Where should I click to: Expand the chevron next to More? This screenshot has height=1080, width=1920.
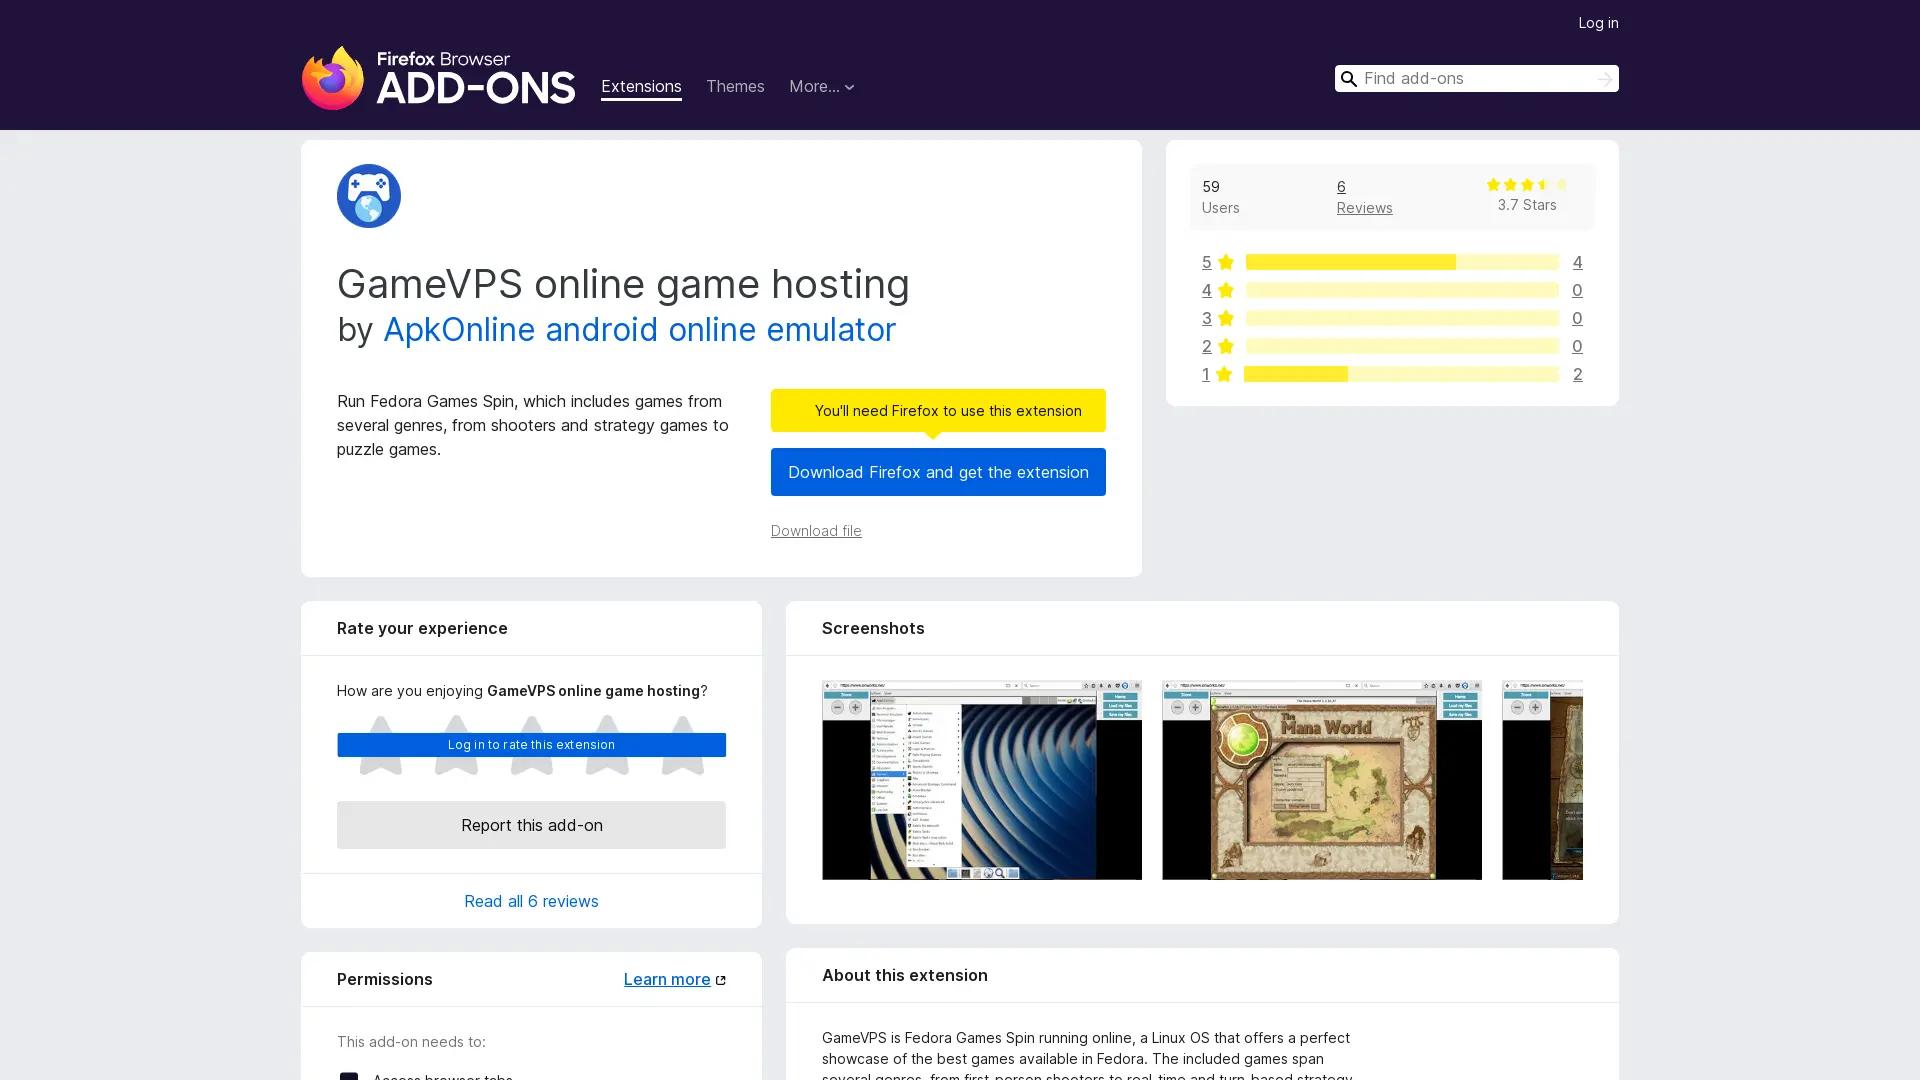848,88
